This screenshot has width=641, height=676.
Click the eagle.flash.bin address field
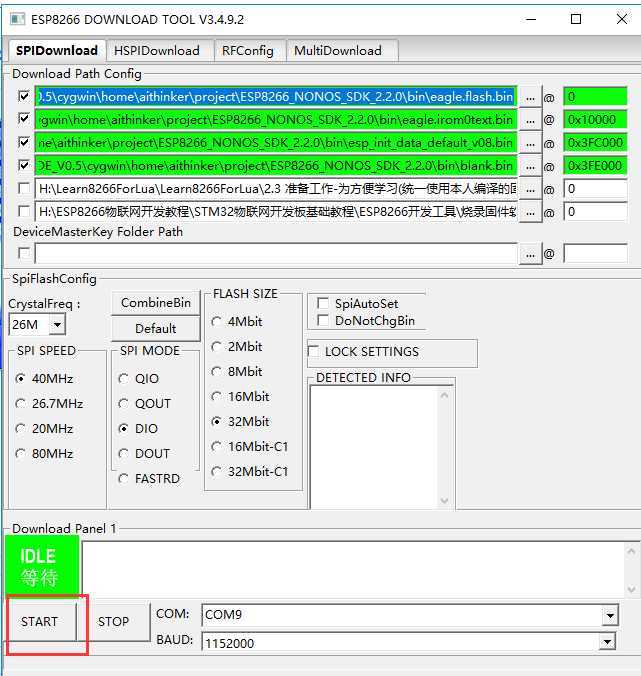click(x=595, y=97)
